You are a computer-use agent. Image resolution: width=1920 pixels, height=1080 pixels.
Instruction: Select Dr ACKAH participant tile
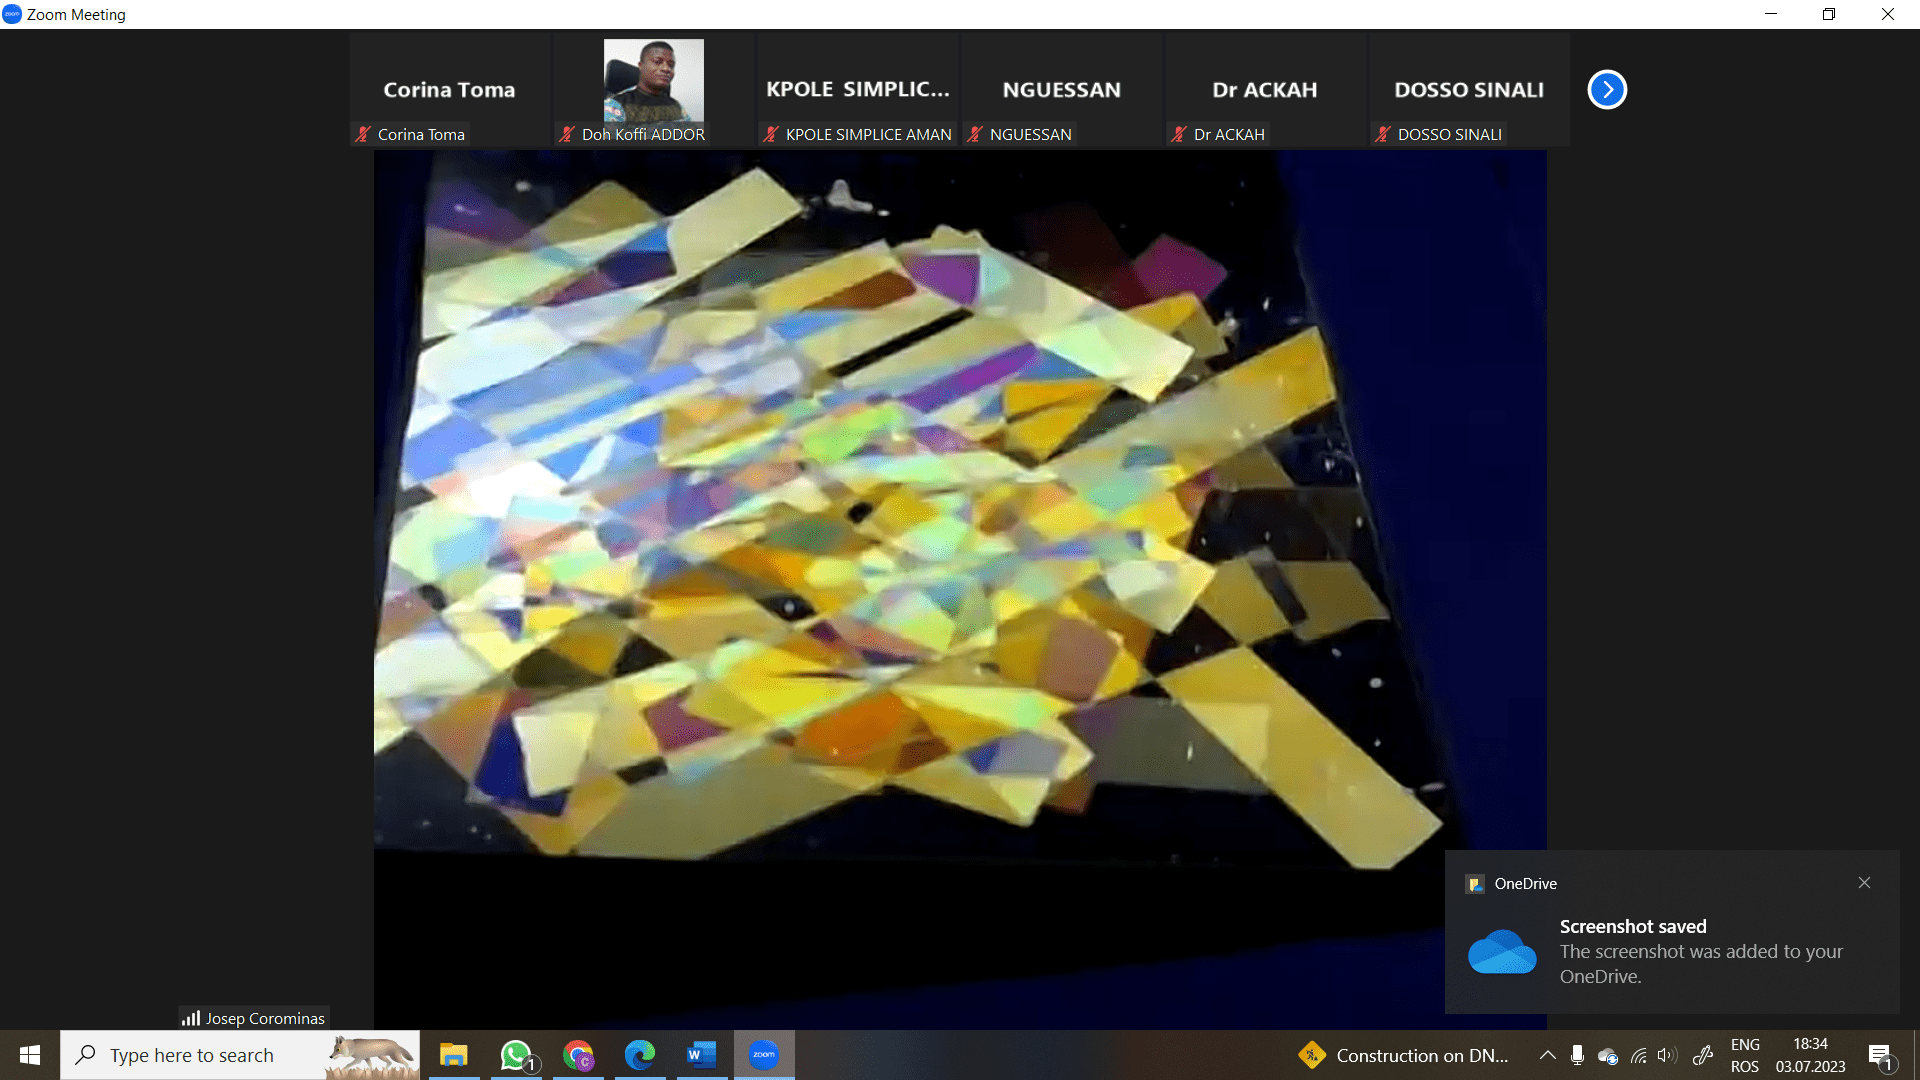1266,89
